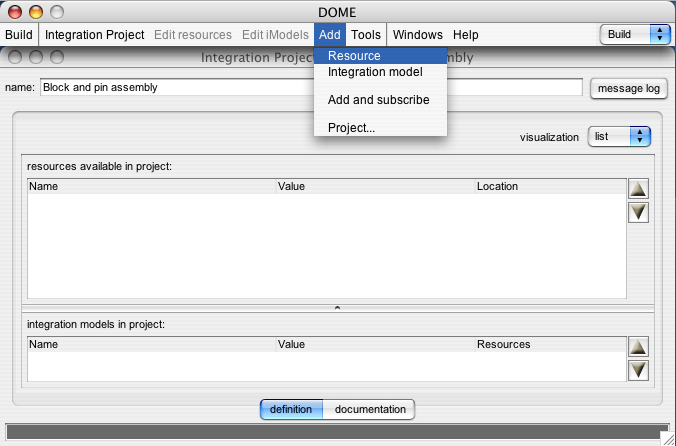
Task: Choose Integration model from the Add menu
Action: tap(380, 72)
